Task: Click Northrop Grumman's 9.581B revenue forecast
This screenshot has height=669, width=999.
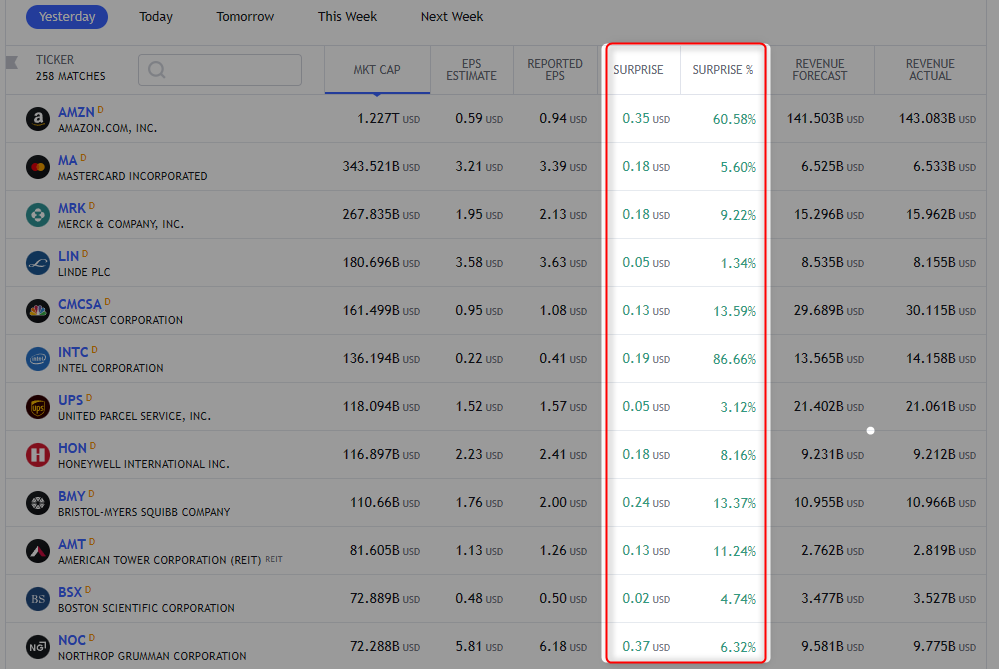Action: click(832, 646)
